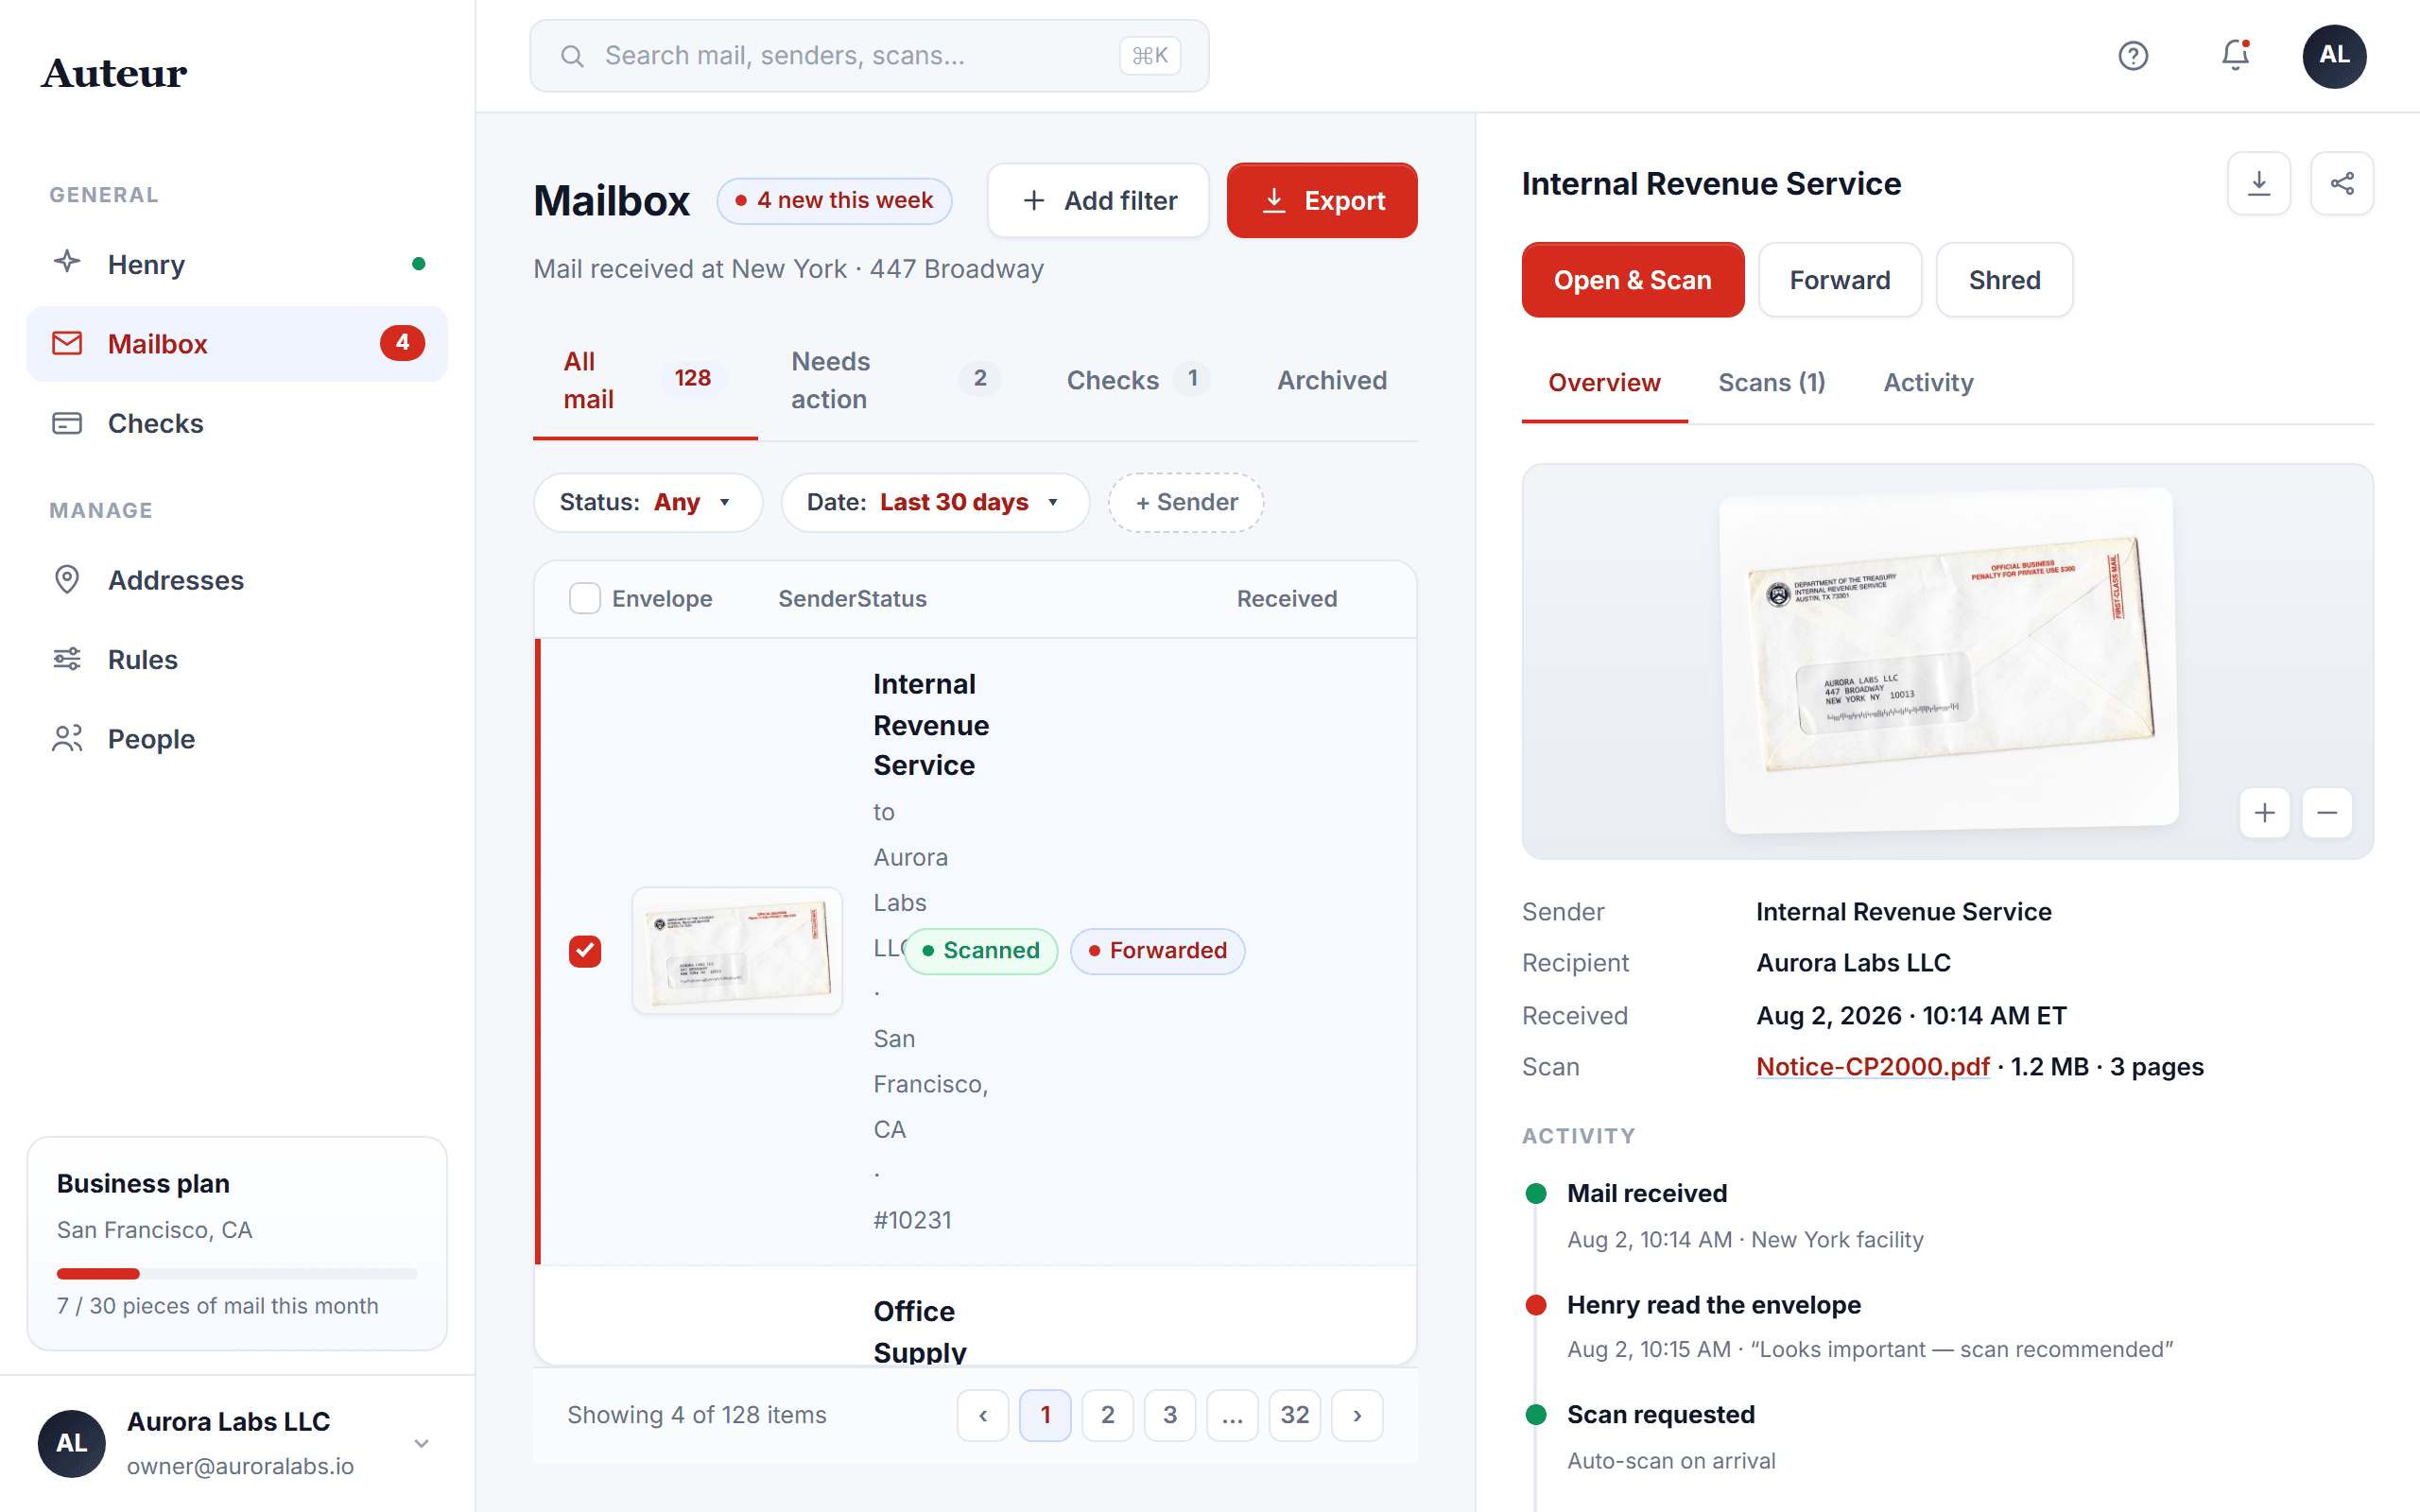
Task: Click the pagination ellipsis button
Action: (x=1232, y=1415)
